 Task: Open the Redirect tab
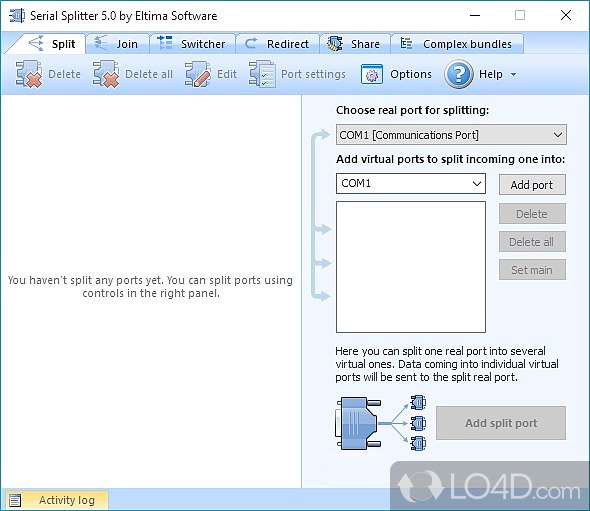[278, 44]
